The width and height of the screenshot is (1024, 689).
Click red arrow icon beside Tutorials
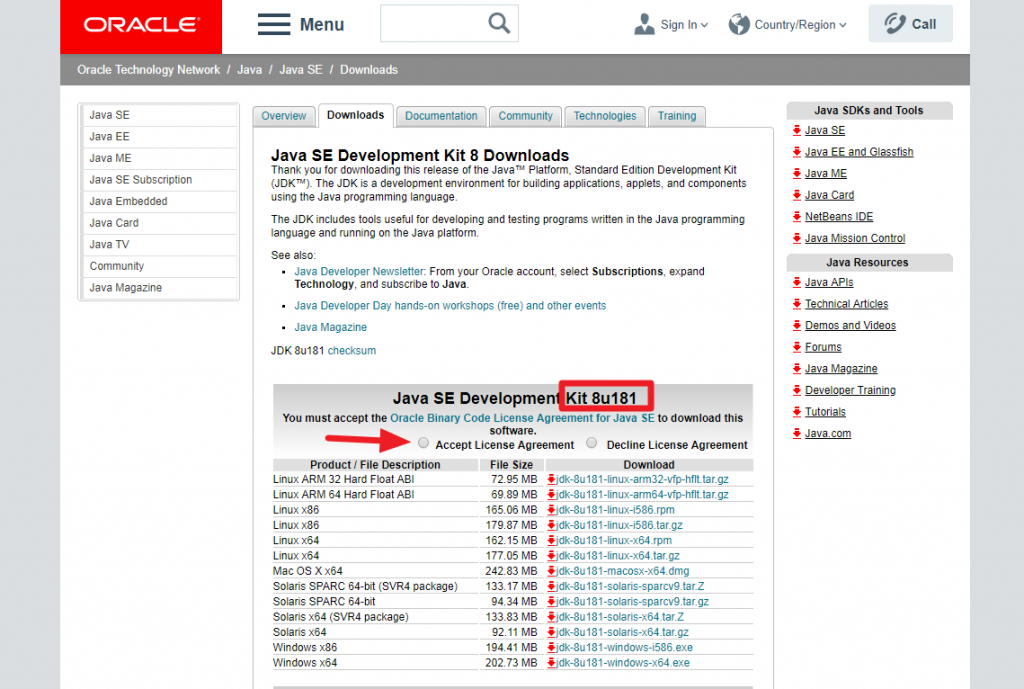797,411
